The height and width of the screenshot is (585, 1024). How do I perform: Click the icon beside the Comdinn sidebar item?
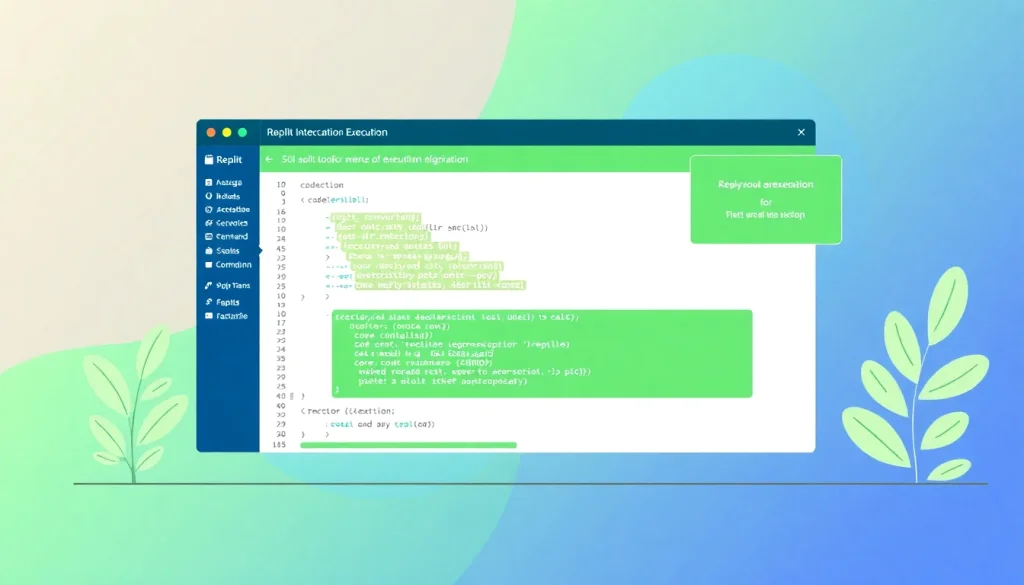click(209, 264)
